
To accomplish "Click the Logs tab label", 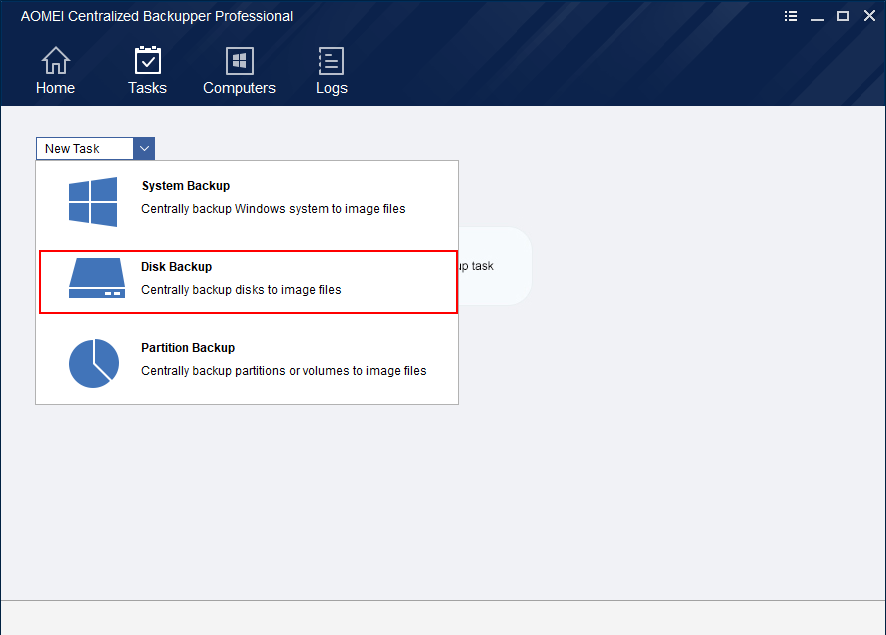I will [x=332, y=88].
